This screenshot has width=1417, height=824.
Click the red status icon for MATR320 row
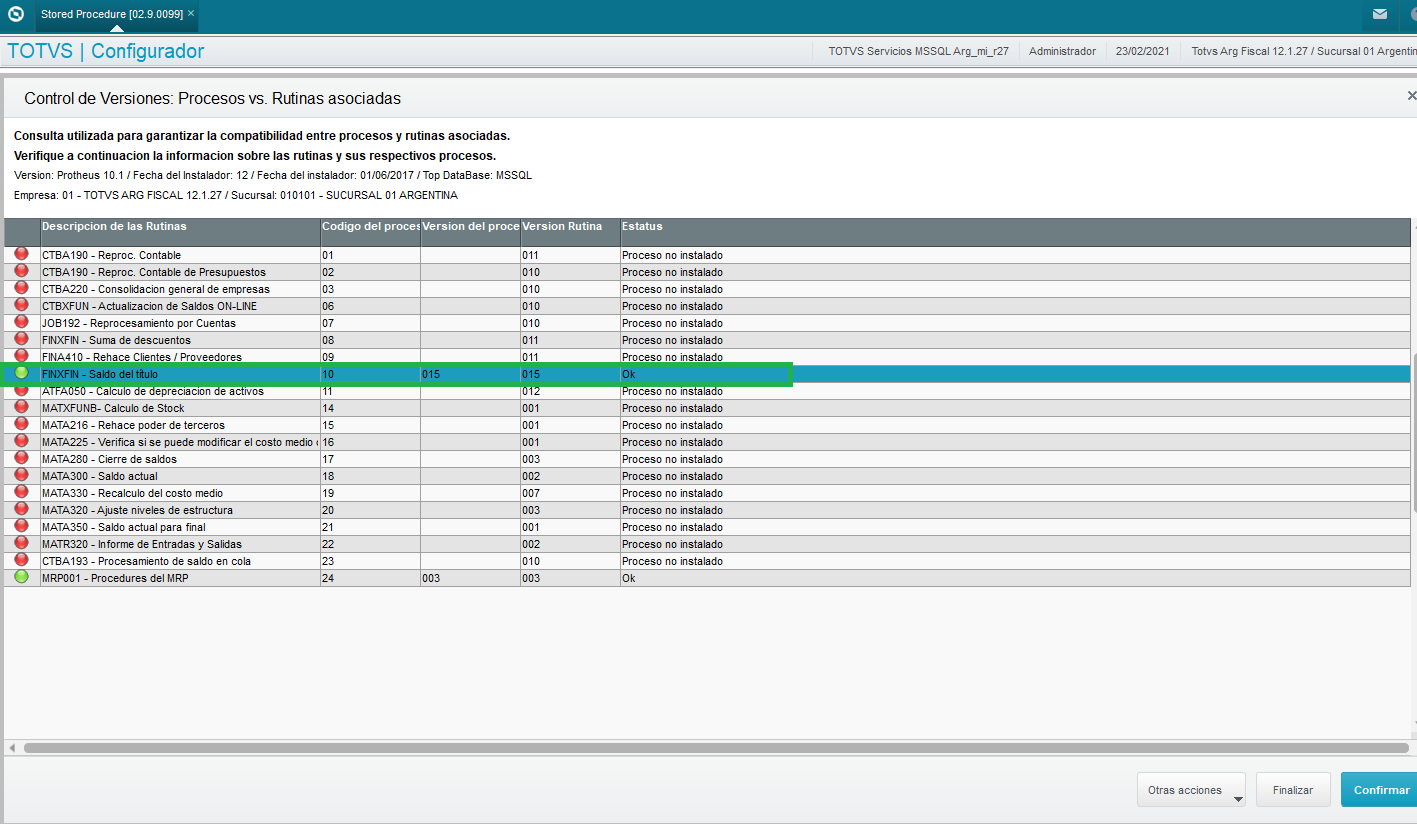point(21,543)
